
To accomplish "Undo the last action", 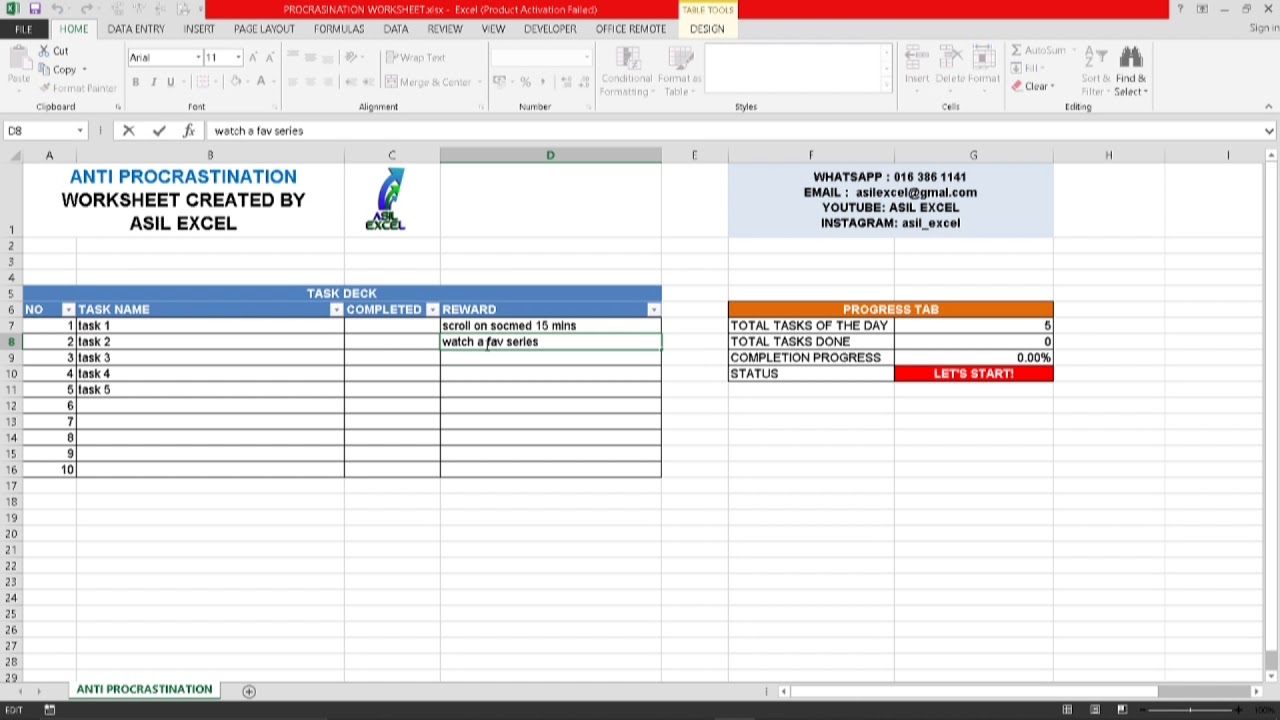I will click(x=58, y=9).
